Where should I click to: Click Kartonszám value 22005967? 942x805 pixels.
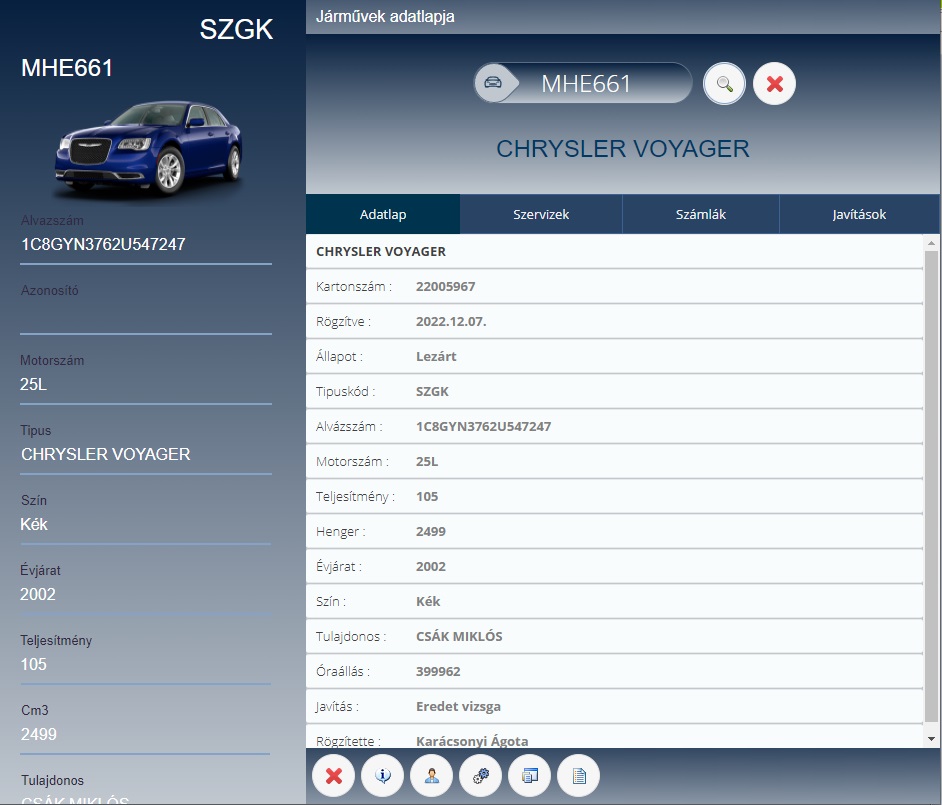point(445,287)
